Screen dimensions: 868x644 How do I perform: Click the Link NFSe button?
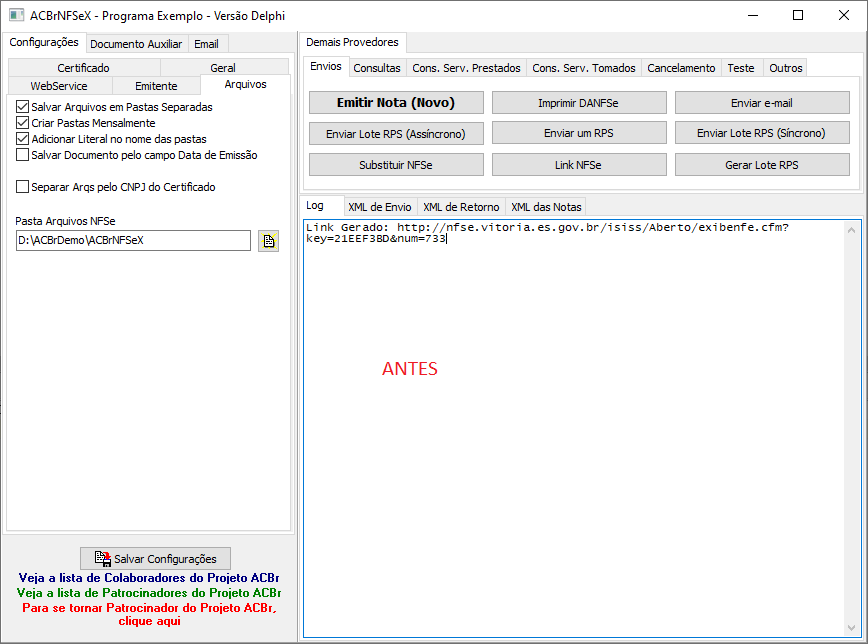pyautogui.click(x=579, y=164)
